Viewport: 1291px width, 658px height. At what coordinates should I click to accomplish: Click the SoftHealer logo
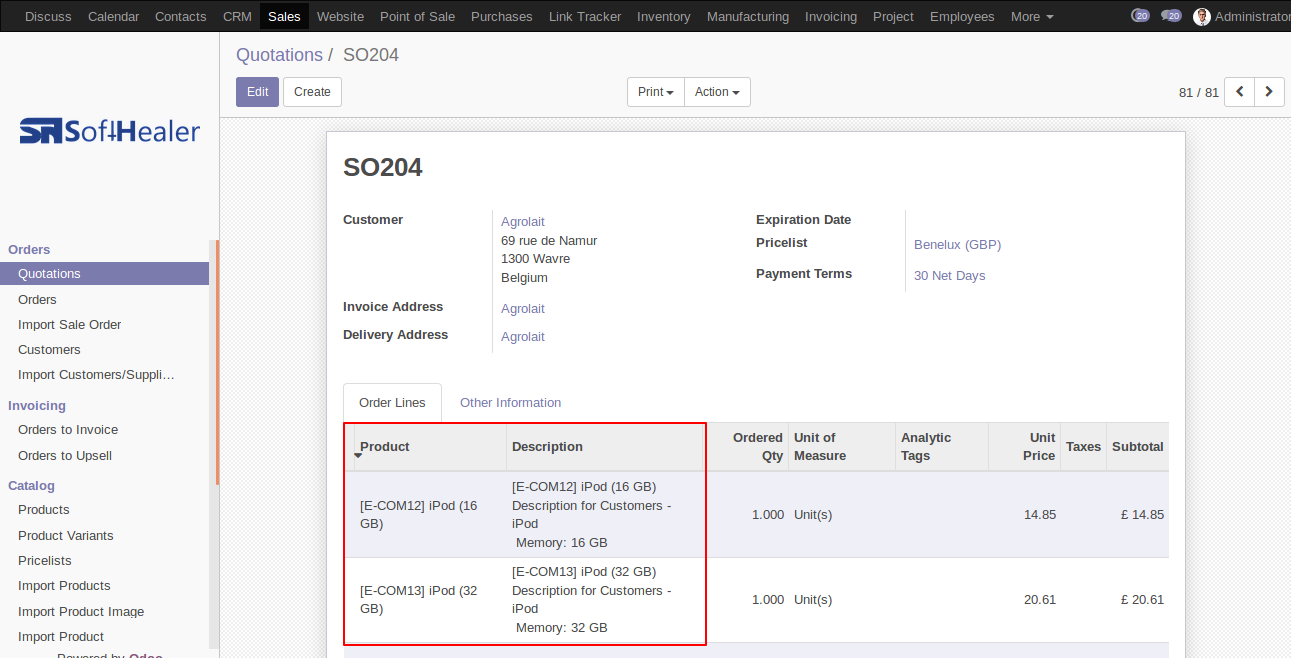(x=110, y=131)
